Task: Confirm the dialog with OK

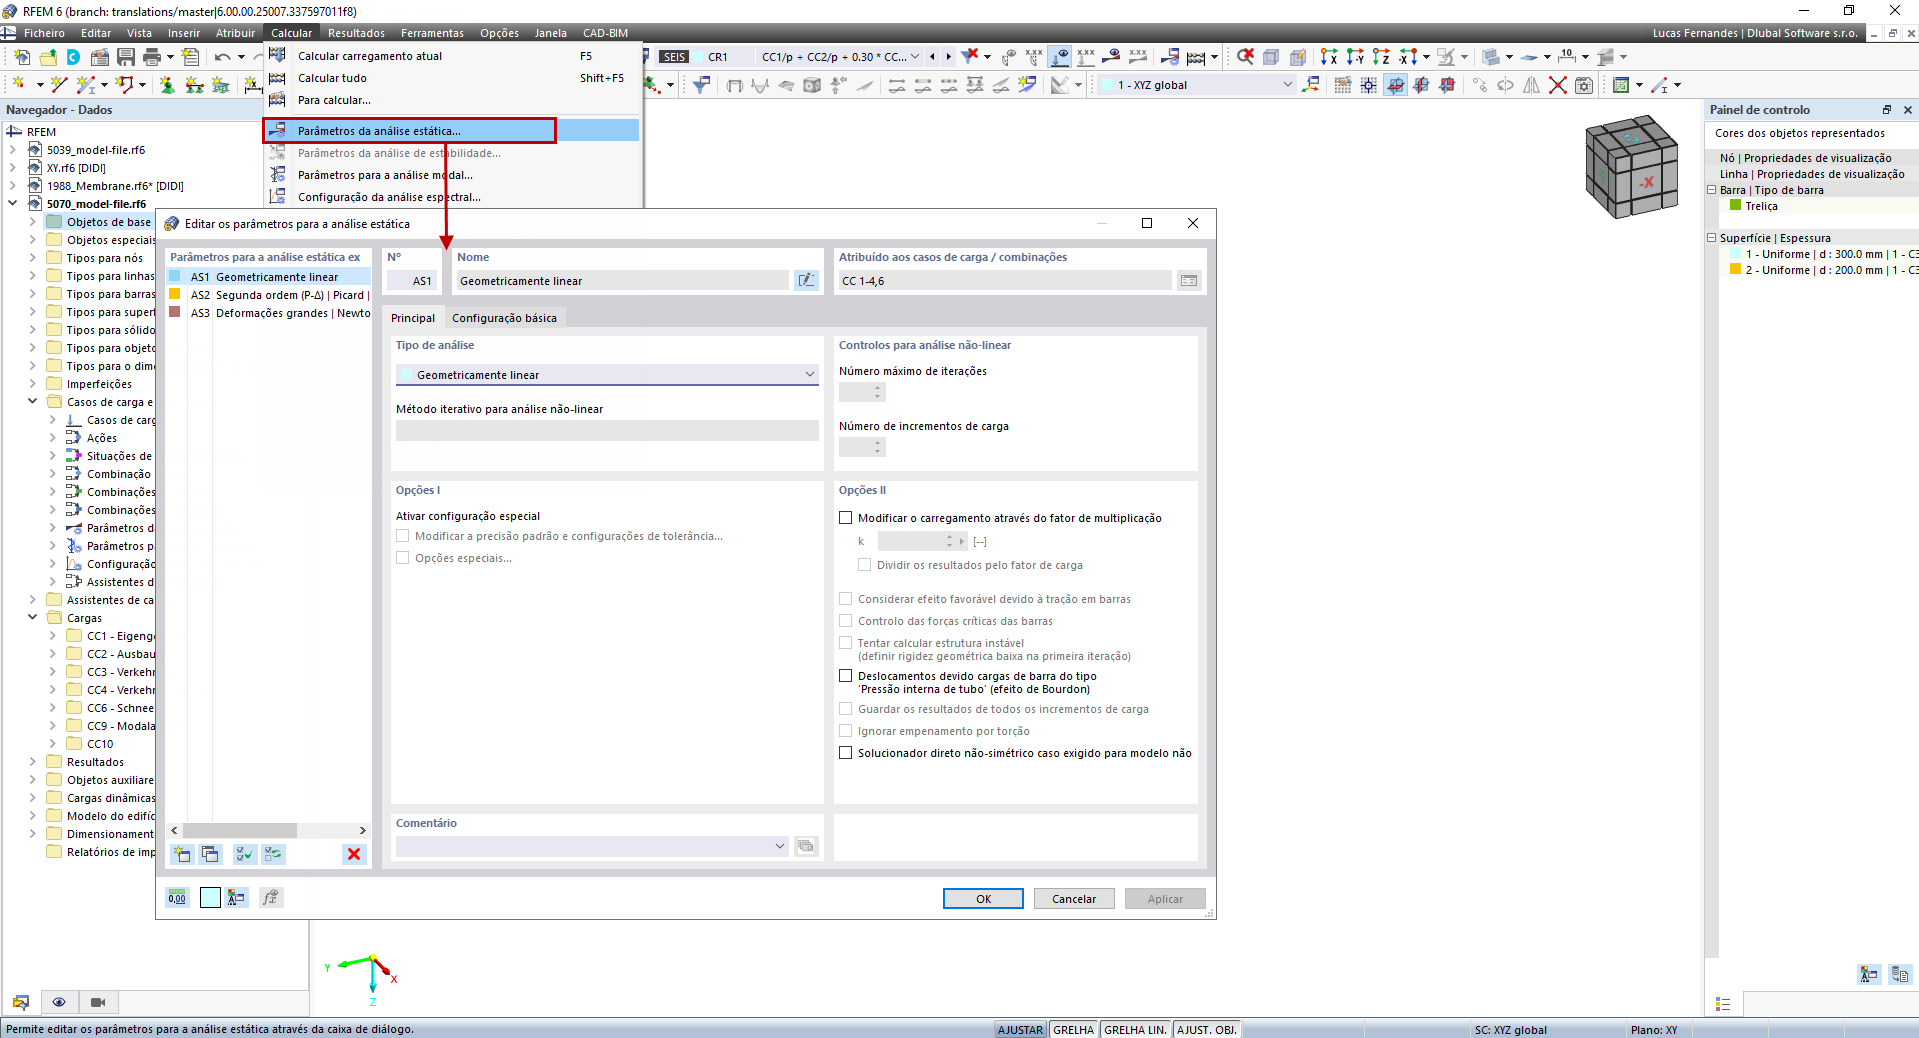Action: (x=983, y=899)
